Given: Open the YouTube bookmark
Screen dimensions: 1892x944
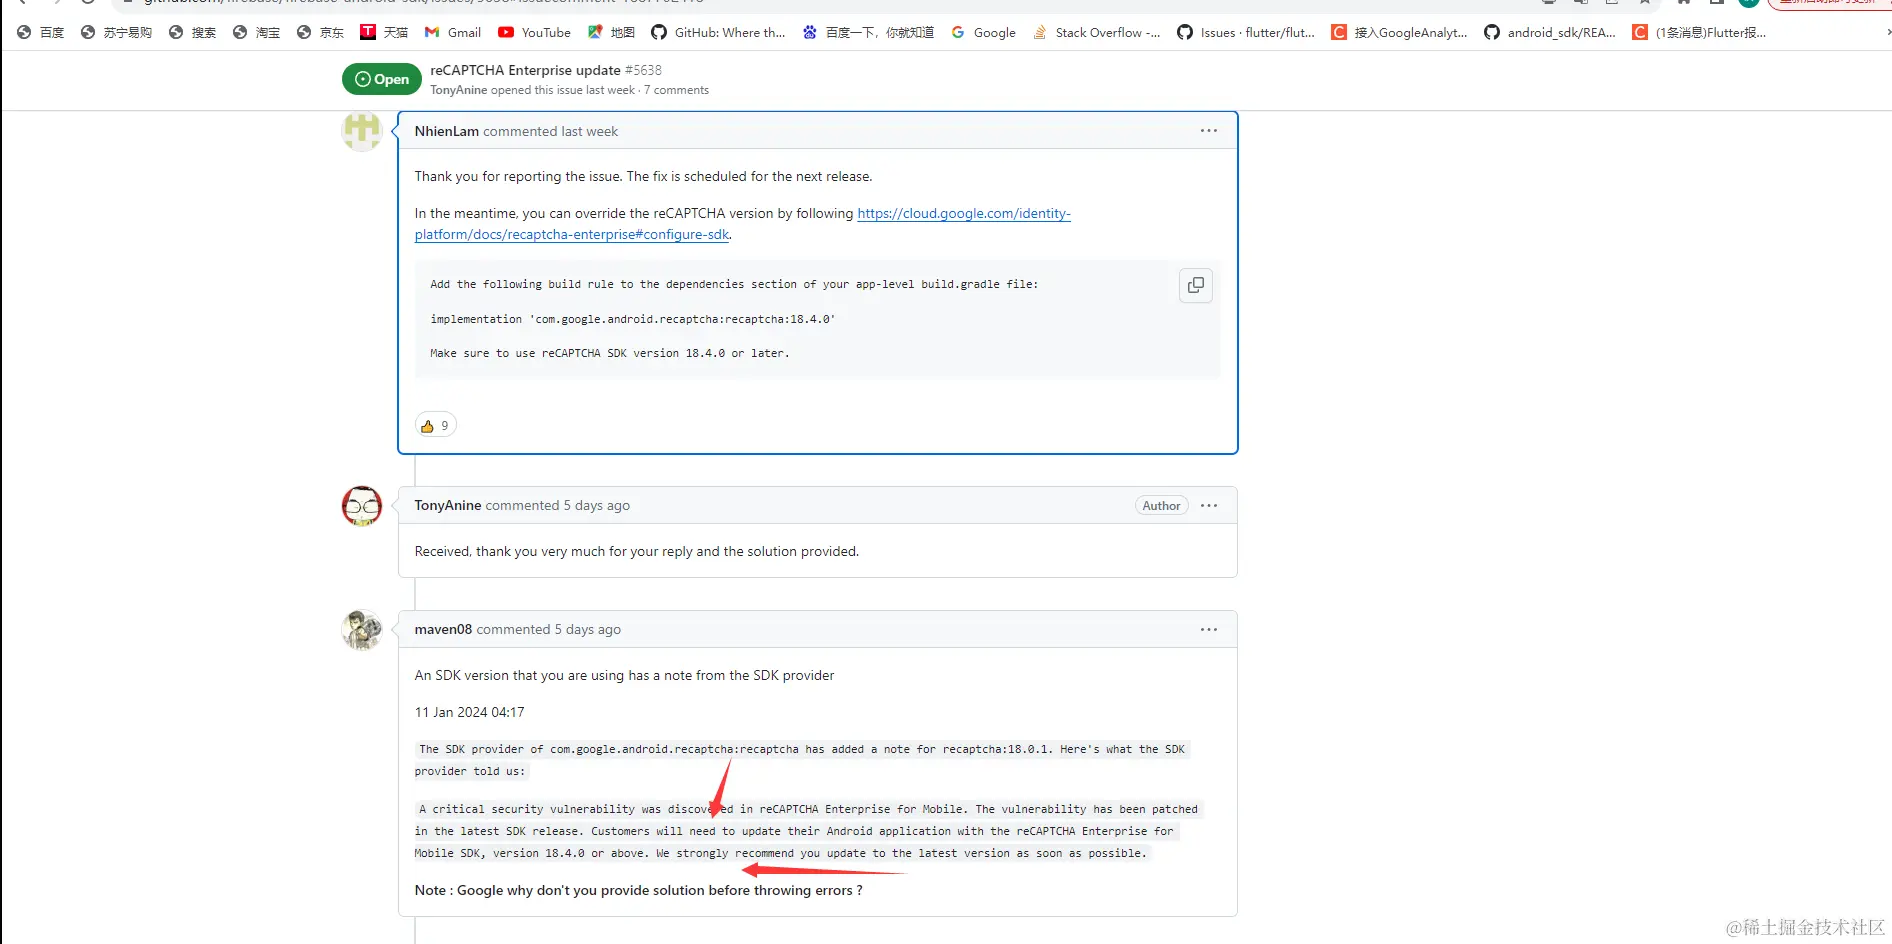Looking at the screenshot, I should point(535,32).
